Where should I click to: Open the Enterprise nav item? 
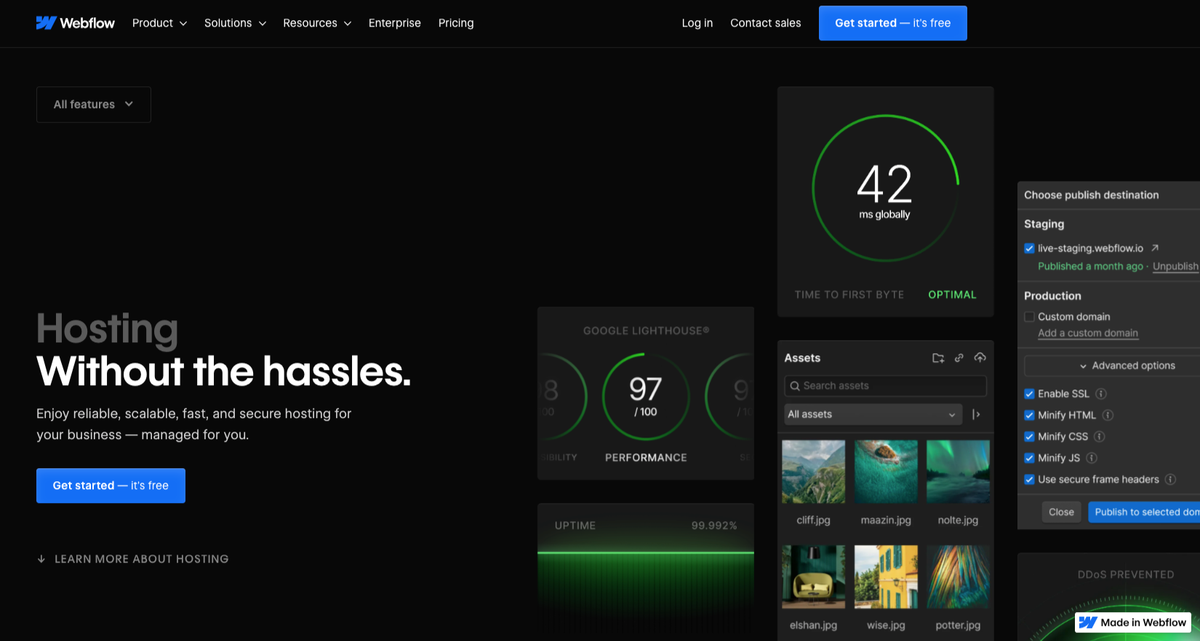click(394, 23)
